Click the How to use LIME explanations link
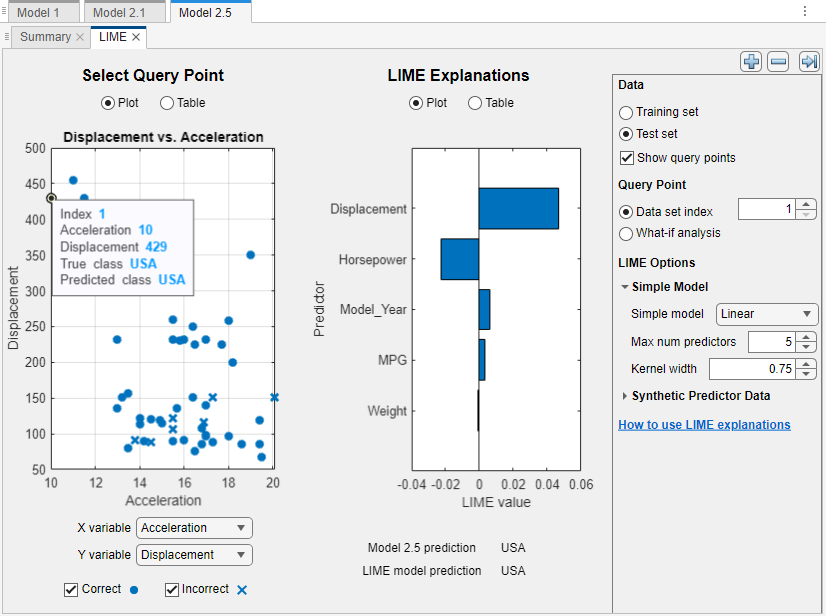Viewport: 826px width, 616px height. 704,424
